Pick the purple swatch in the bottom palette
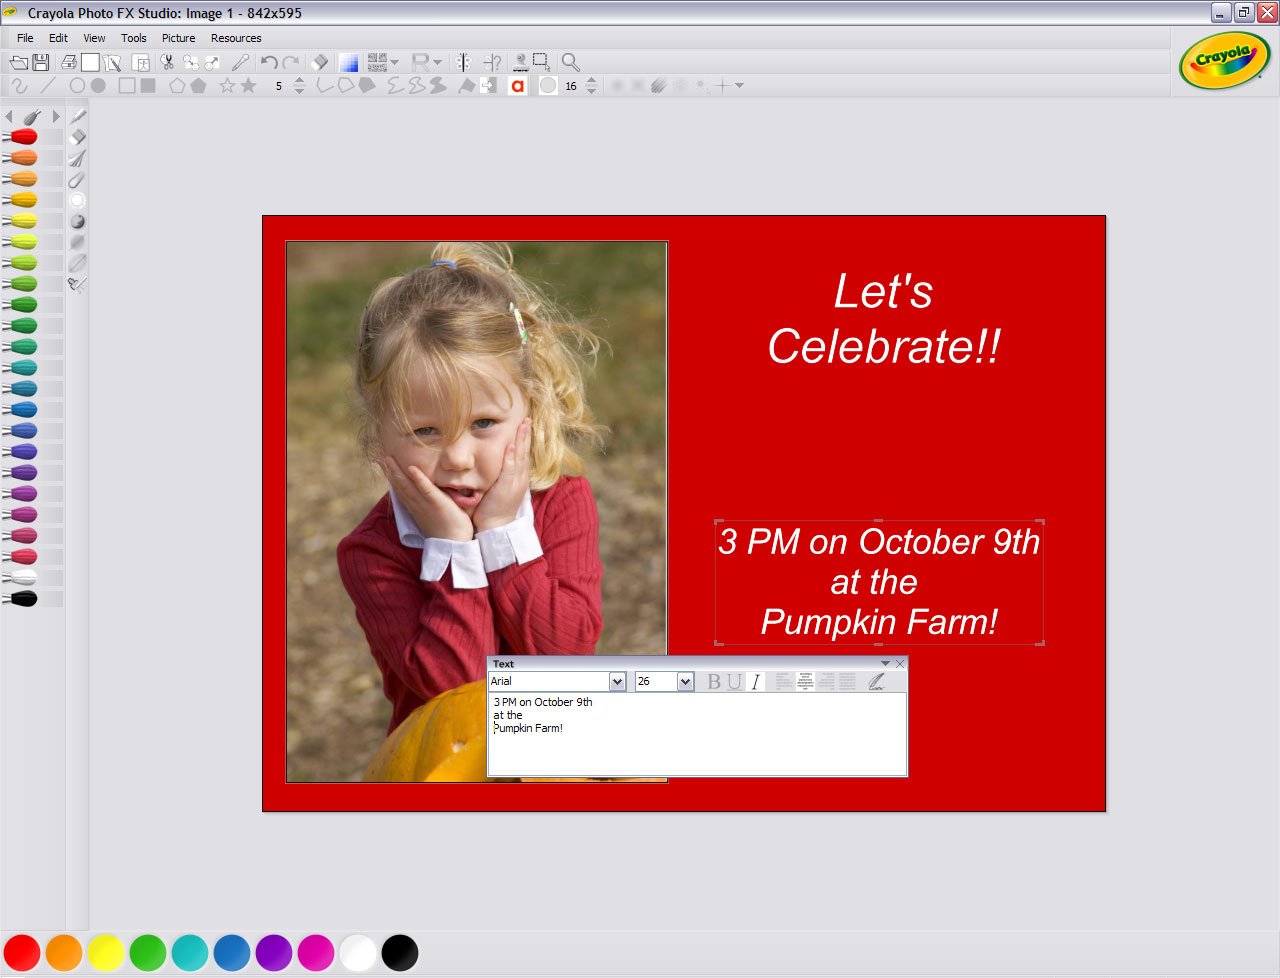1280x978 pixels. [x=273, y=953]
